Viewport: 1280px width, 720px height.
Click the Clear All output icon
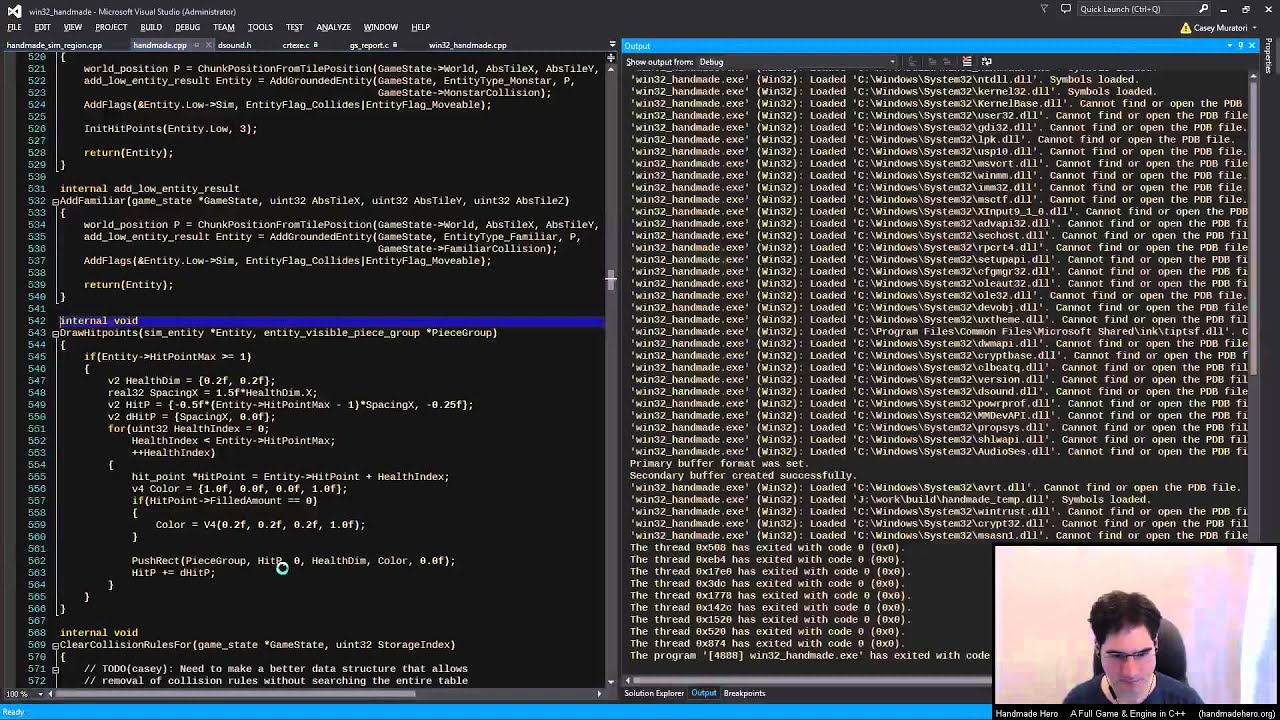(x=967, y=62)
